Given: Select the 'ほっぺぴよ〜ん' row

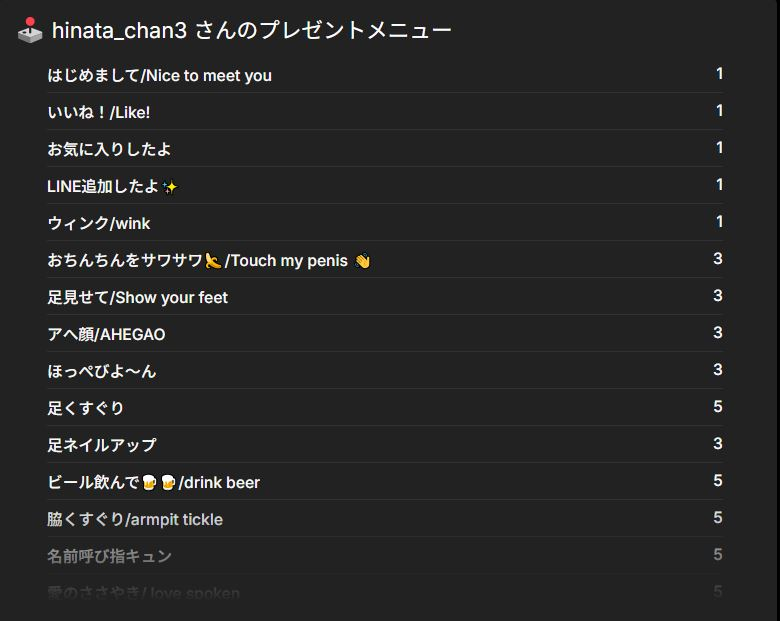Looking at the screenshot, I should [x=101, y=372].
